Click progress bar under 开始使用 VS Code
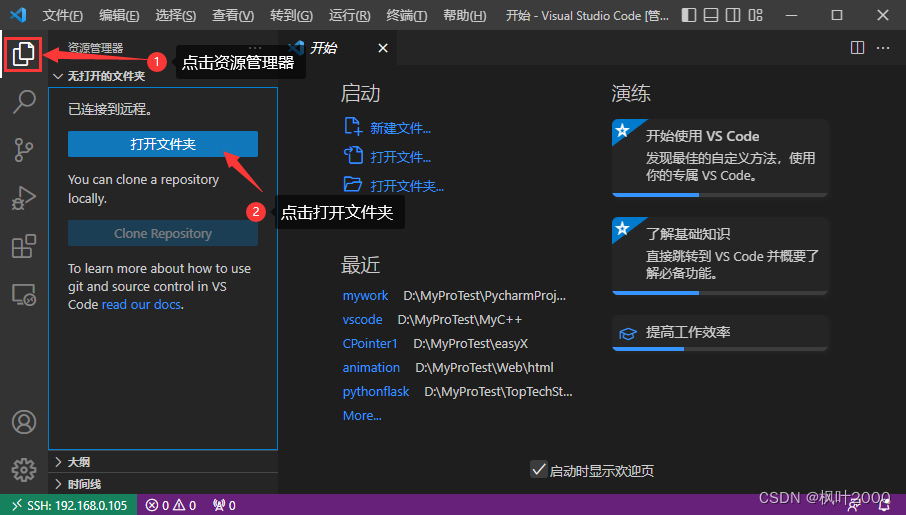This screenshot has width=906, height=515. pyautogui.click(x=720, y=195)
